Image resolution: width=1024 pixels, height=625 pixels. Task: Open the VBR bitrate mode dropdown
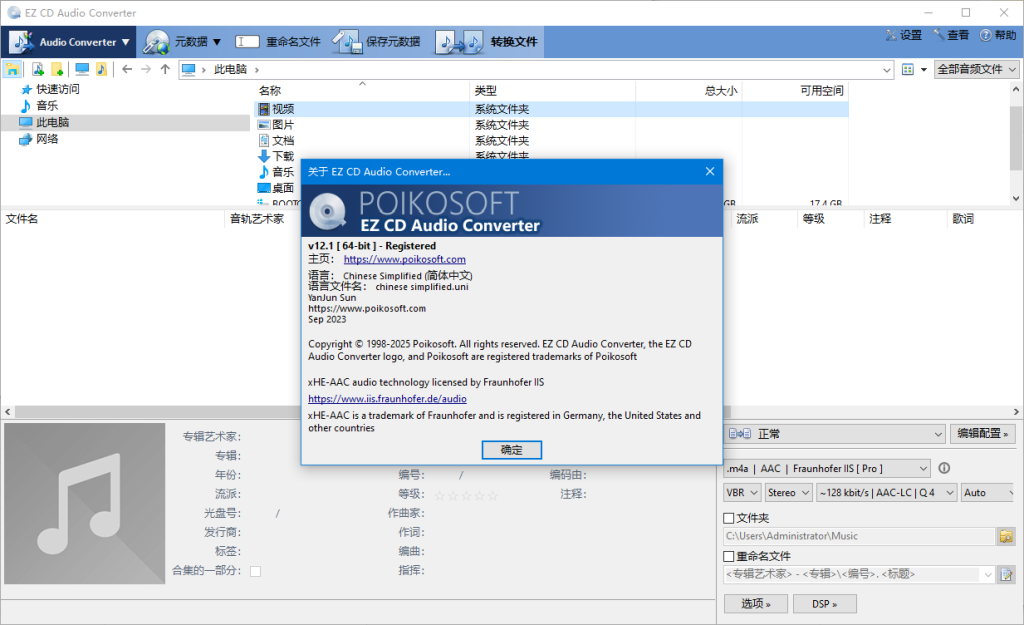click(743, 492)
